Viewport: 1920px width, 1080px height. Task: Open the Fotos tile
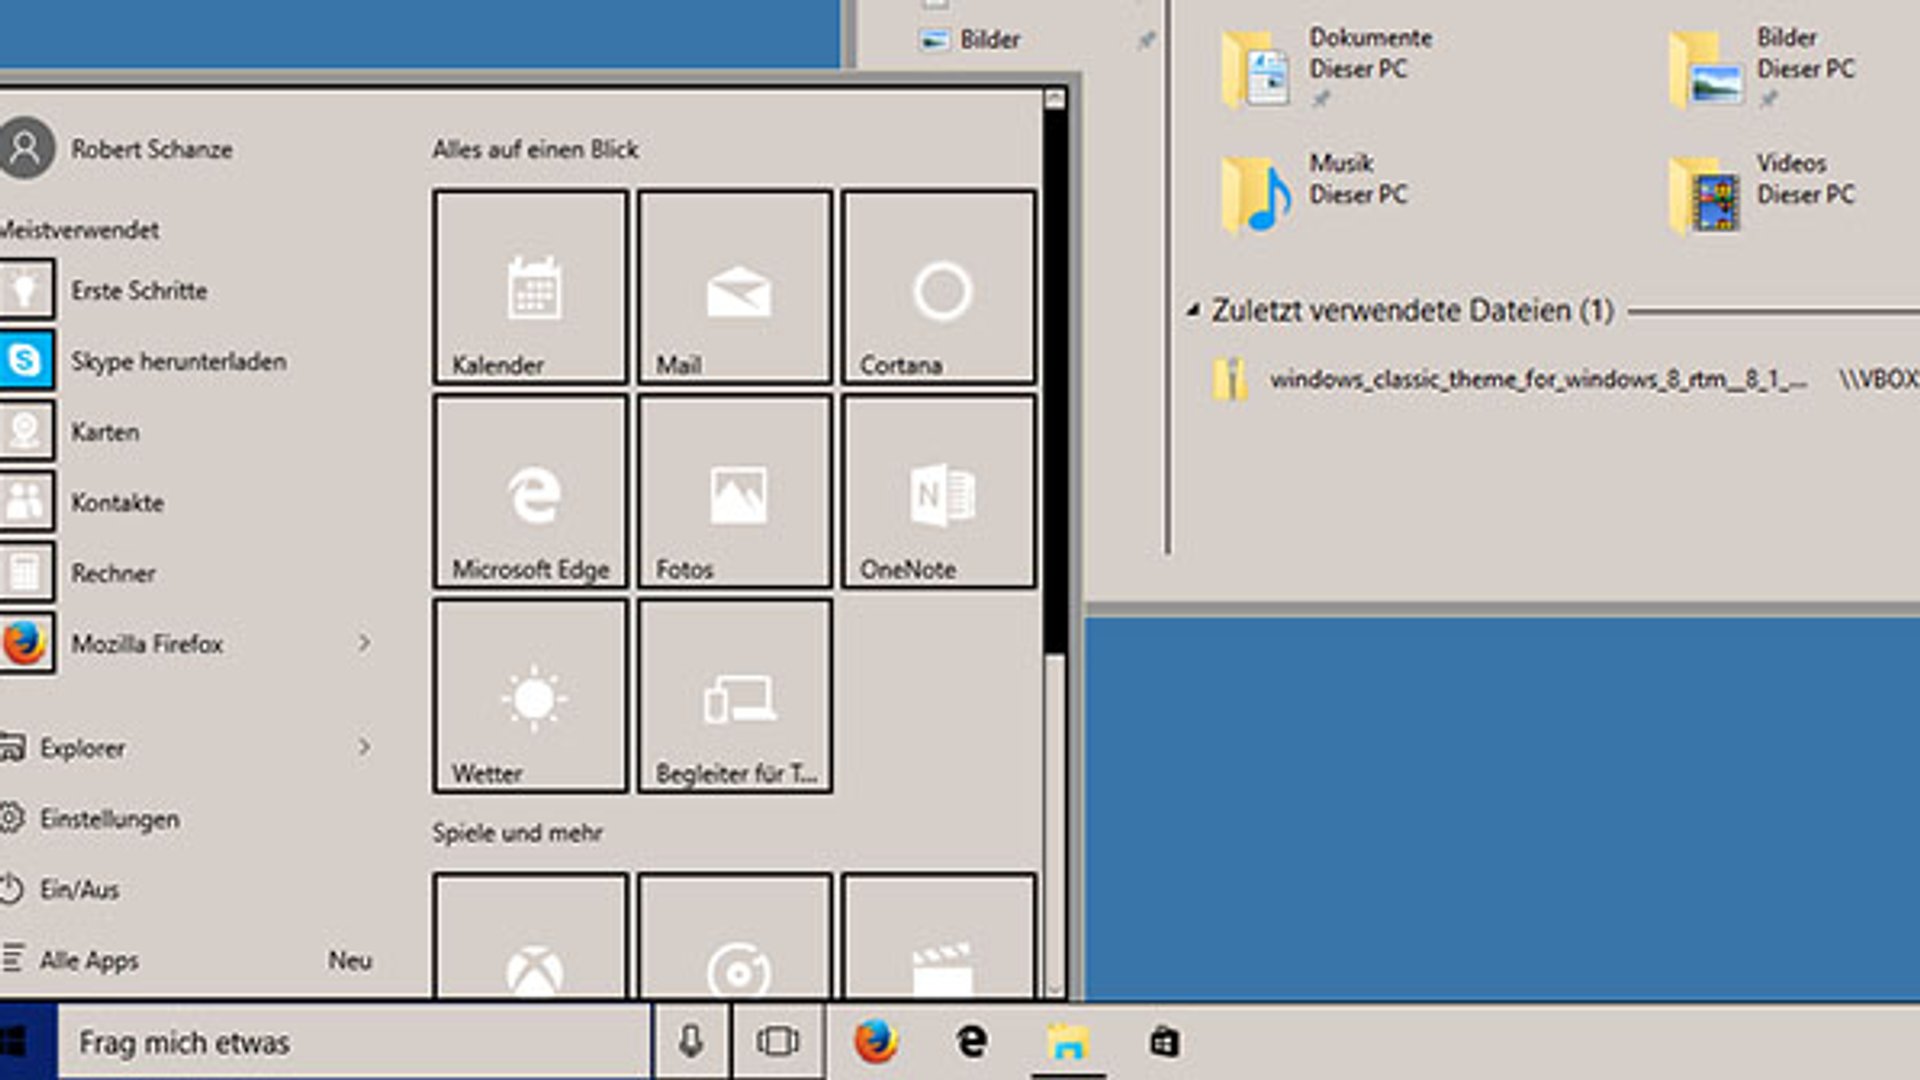click(735, 491)
